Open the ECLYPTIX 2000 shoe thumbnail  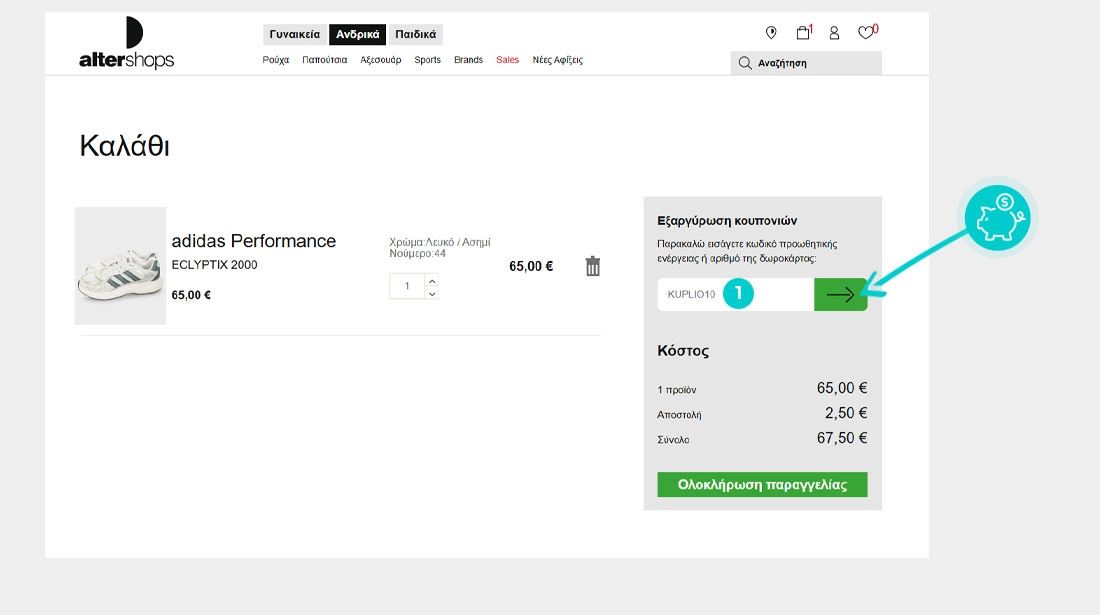(120, 266)
